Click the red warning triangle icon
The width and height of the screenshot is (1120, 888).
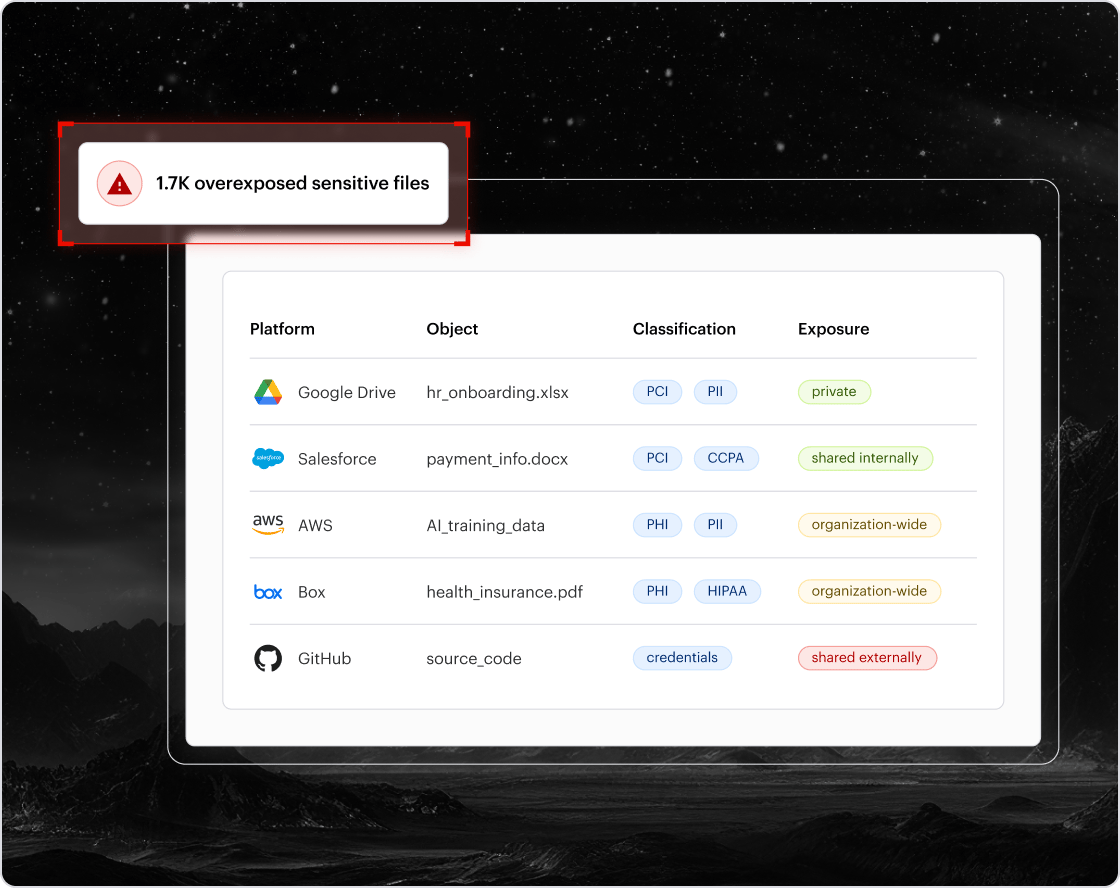pos(118,184)
